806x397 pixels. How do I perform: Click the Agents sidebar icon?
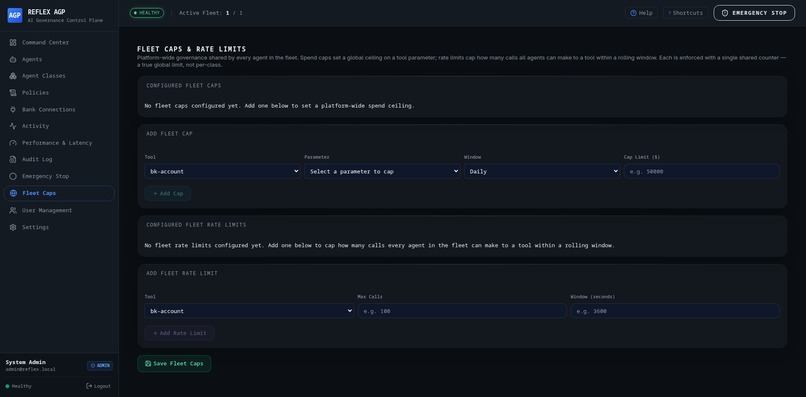coord(13,60)
